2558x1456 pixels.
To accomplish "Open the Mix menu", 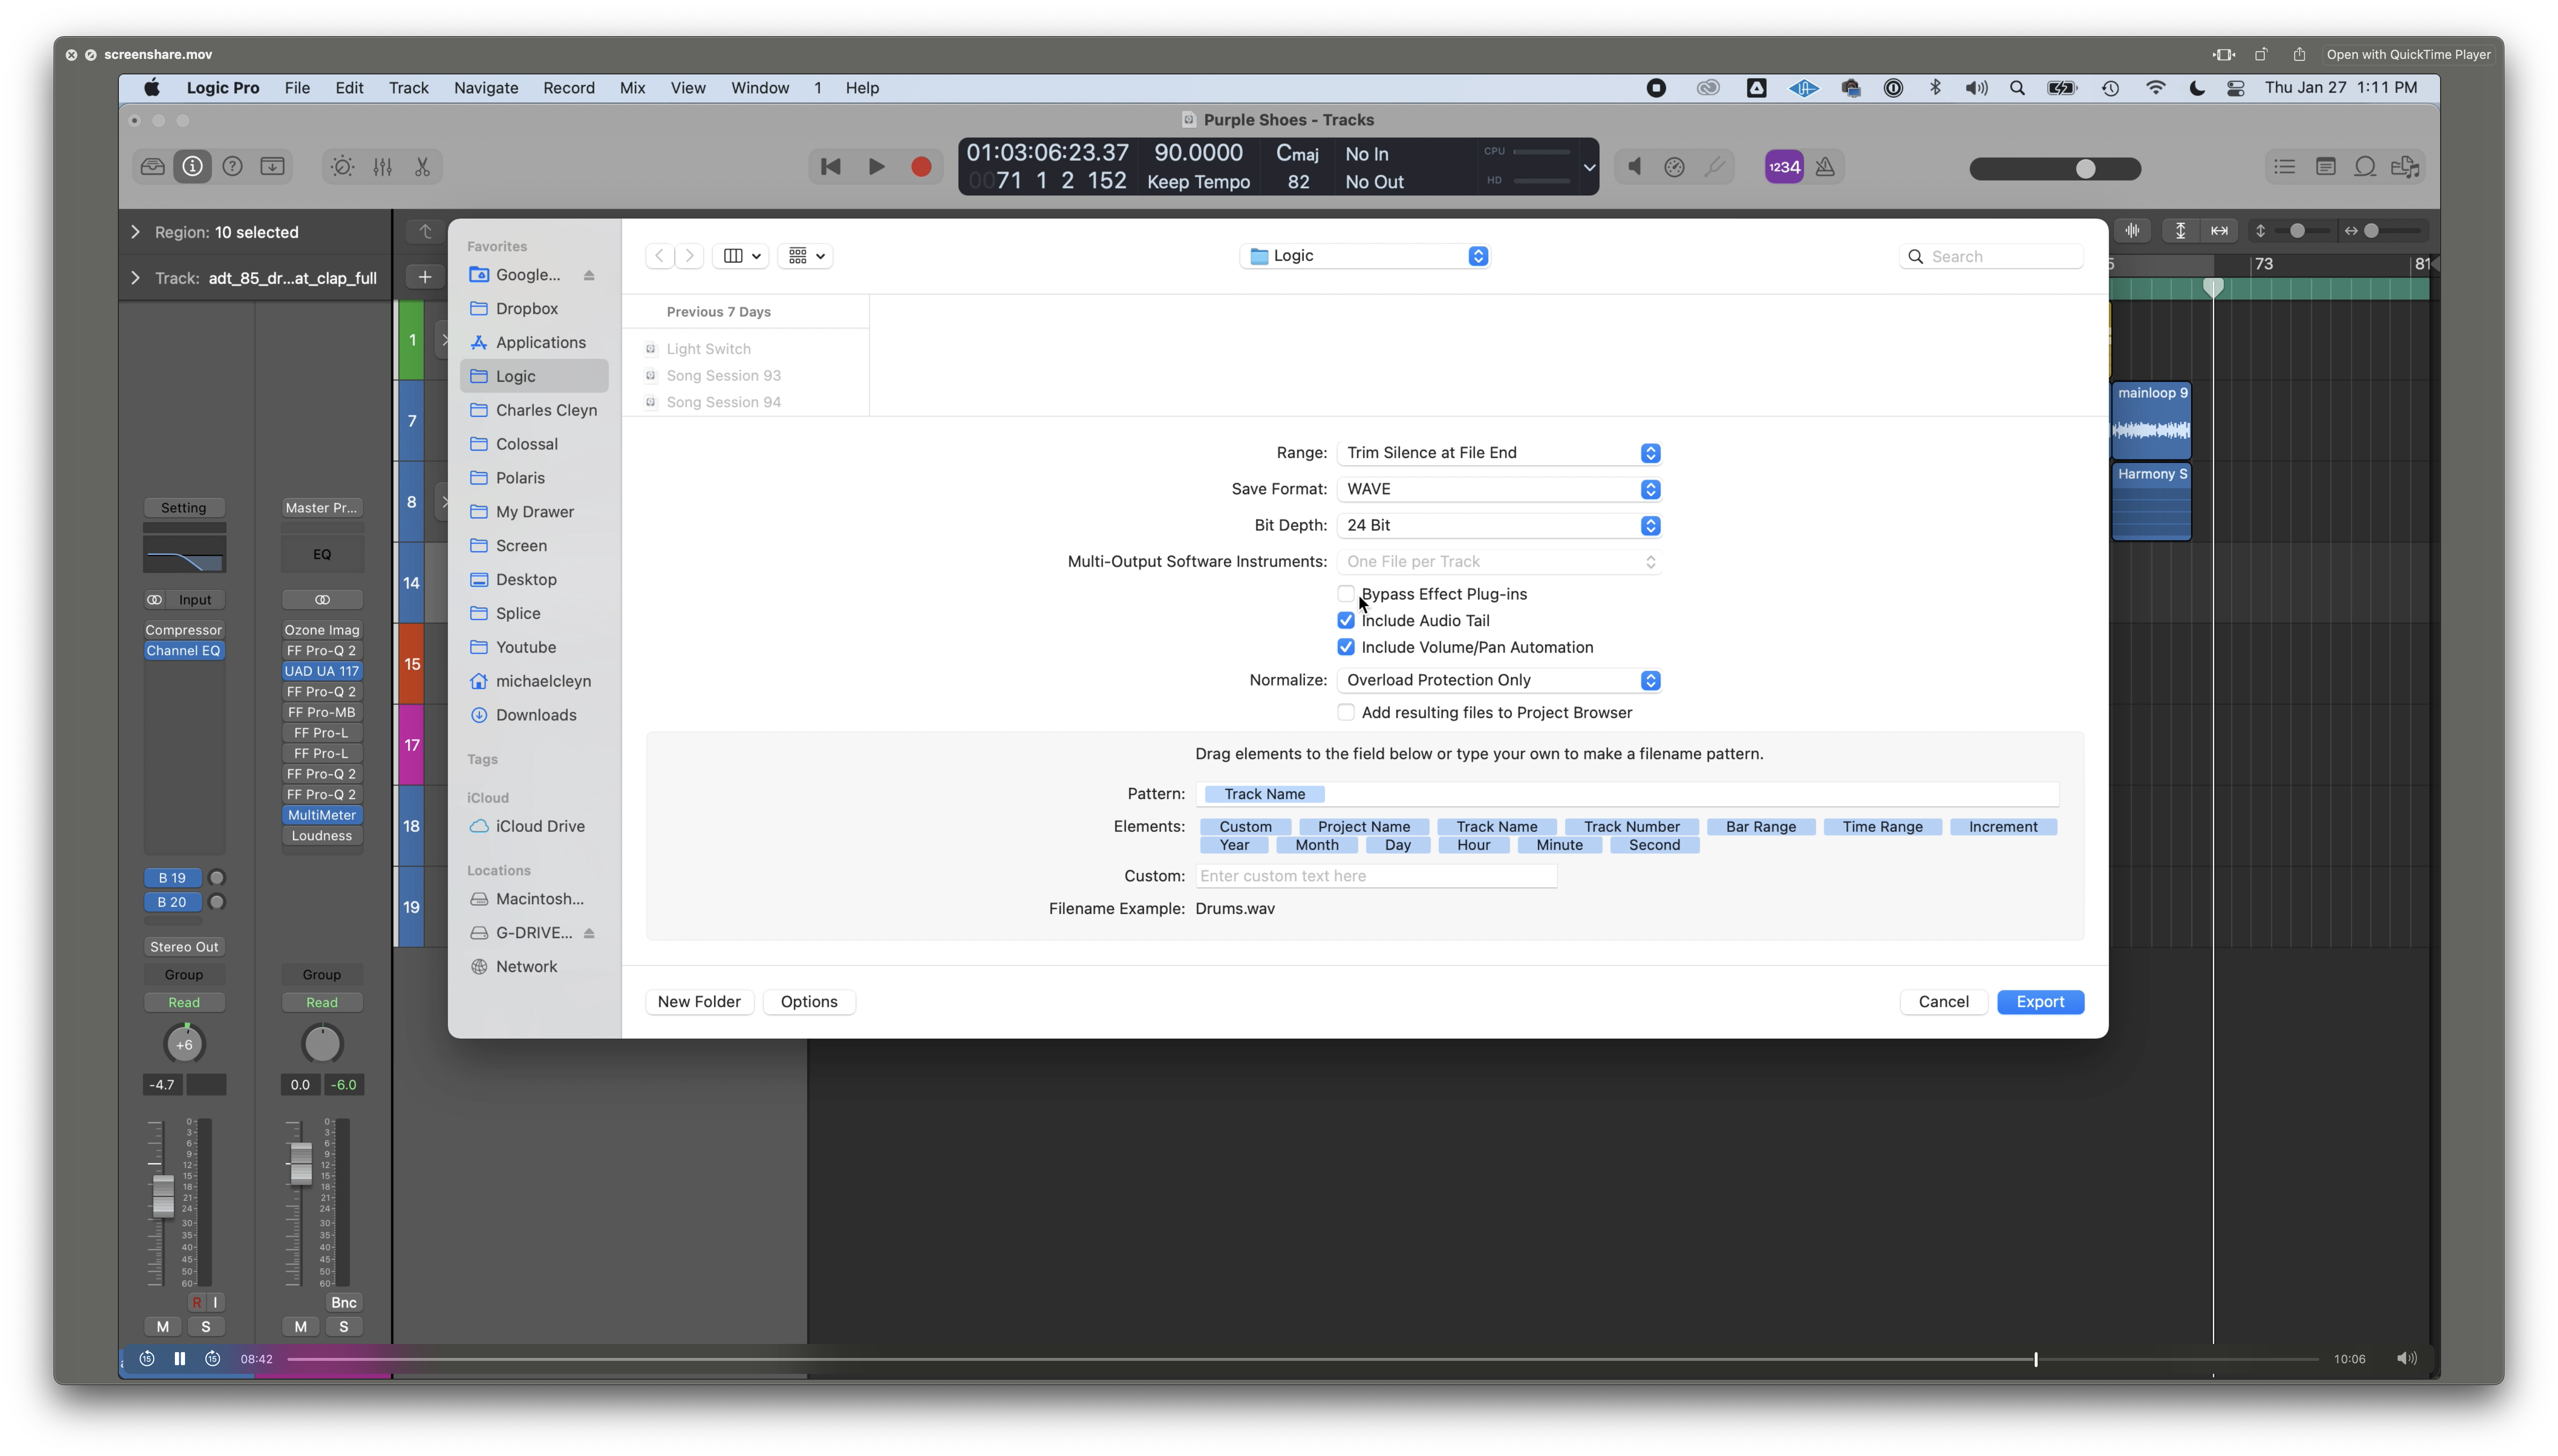I will pos(632,88).
